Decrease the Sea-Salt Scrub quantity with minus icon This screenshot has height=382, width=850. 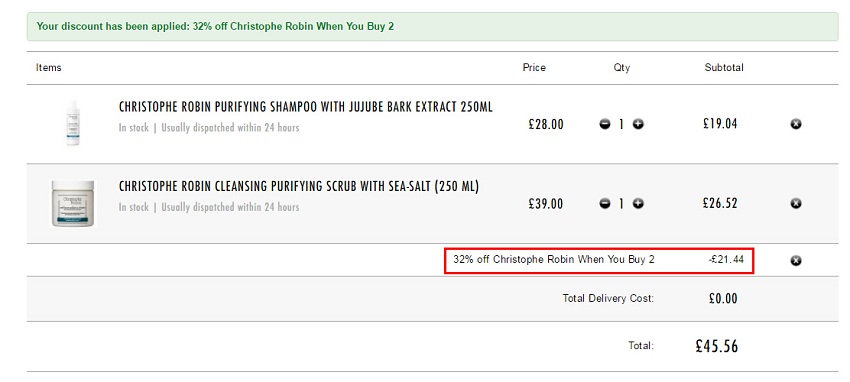click(605, 204)
